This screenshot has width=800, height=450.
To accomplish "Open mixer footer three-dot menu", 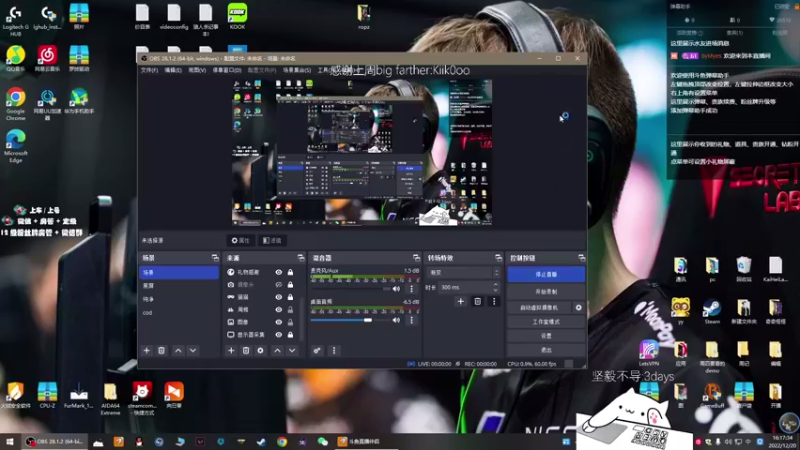I will click(334, 351).
